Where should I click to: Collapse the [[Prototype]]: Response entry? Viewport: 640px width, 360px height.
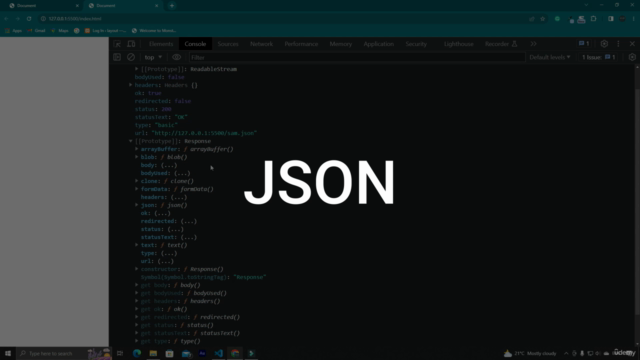click(x=131, y=141)
